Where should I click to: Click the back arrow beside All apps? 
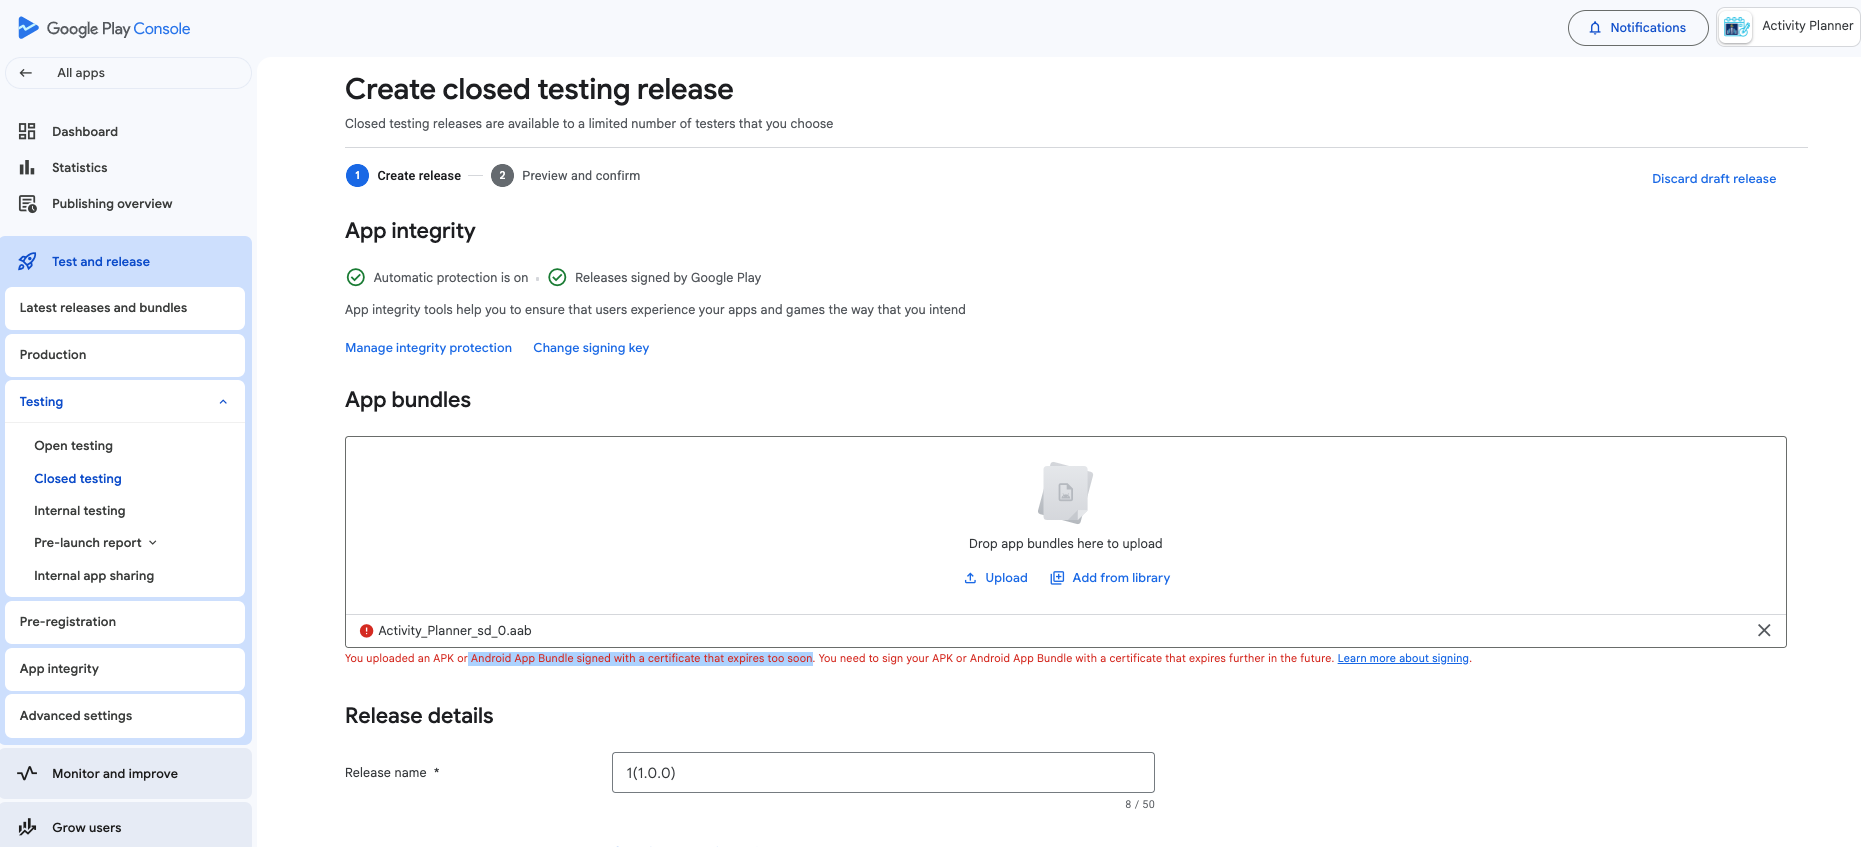[26, 73]
